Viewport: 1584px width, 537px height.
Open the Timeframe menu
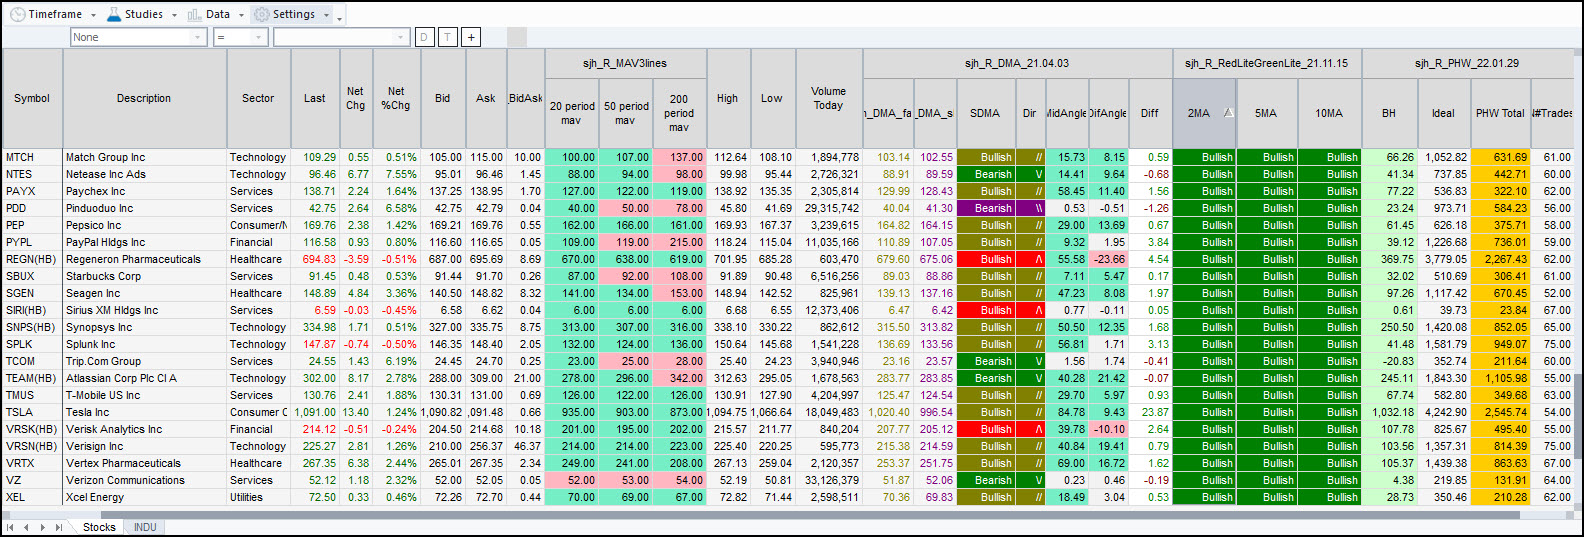(x=54, y=14)
